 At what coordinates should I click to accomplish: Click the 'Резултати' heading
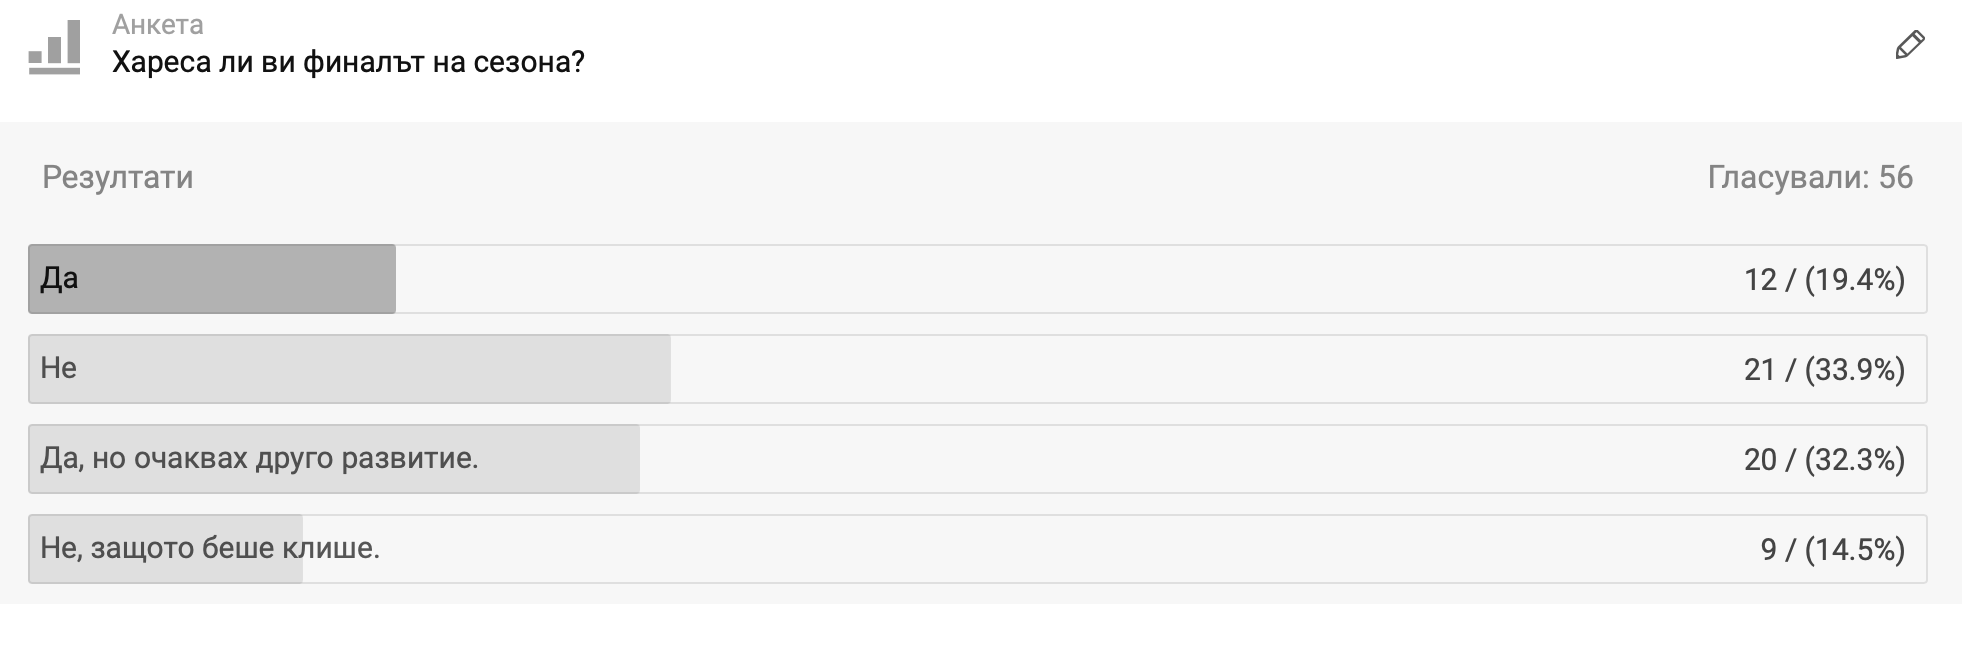point(118,177)
